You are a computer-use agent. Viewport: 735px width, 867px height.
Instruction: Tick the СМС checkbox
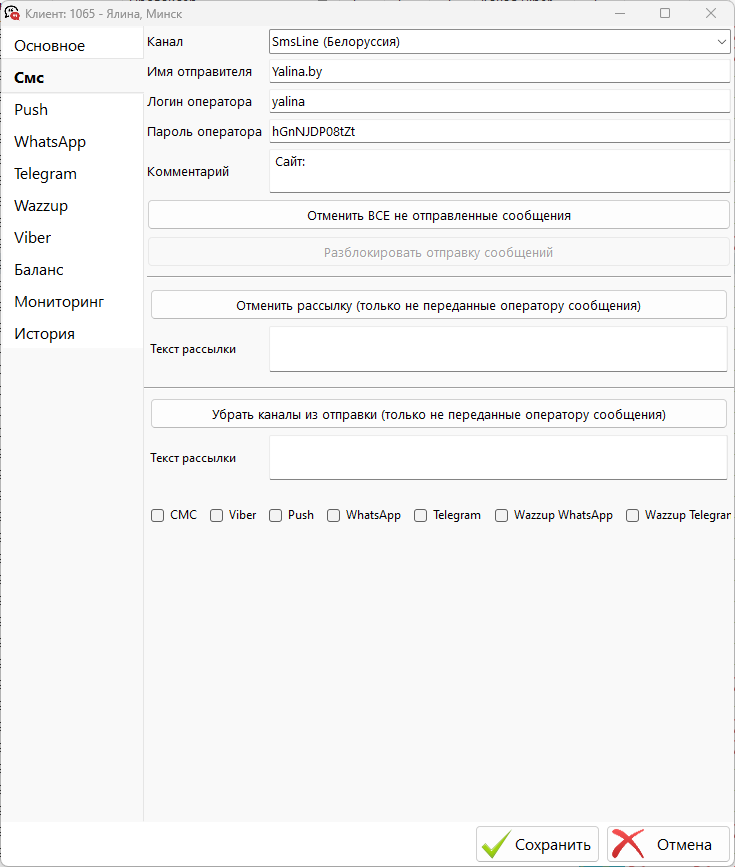pyautogui.click(x=158, y=515)
